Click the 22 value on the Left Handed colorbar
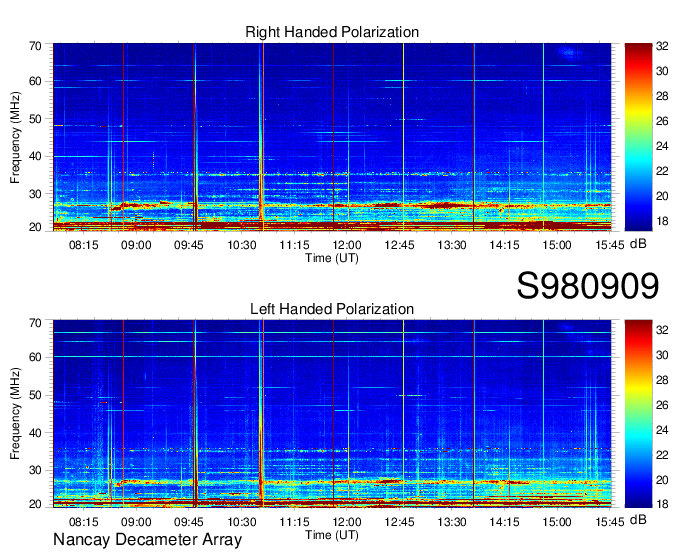Screen dimensions: 680x552 662,455
